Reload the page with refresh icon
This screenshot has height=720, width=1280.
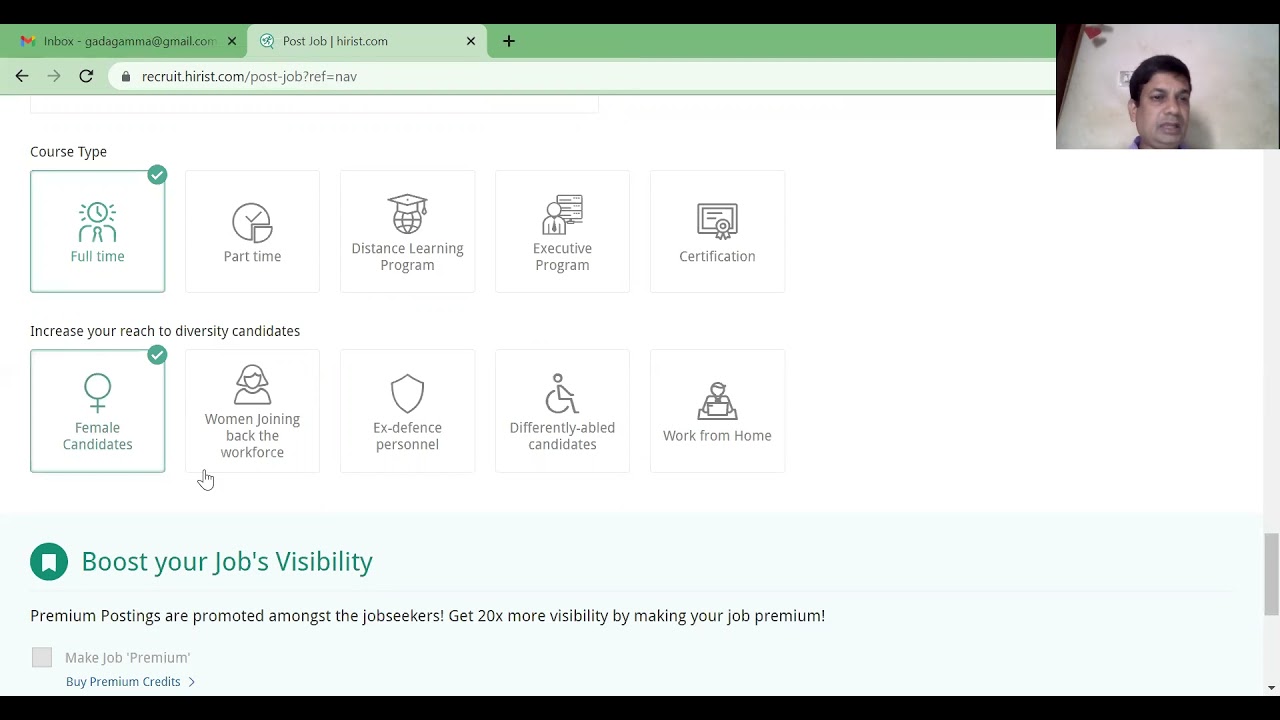click(x=86, y=76)
